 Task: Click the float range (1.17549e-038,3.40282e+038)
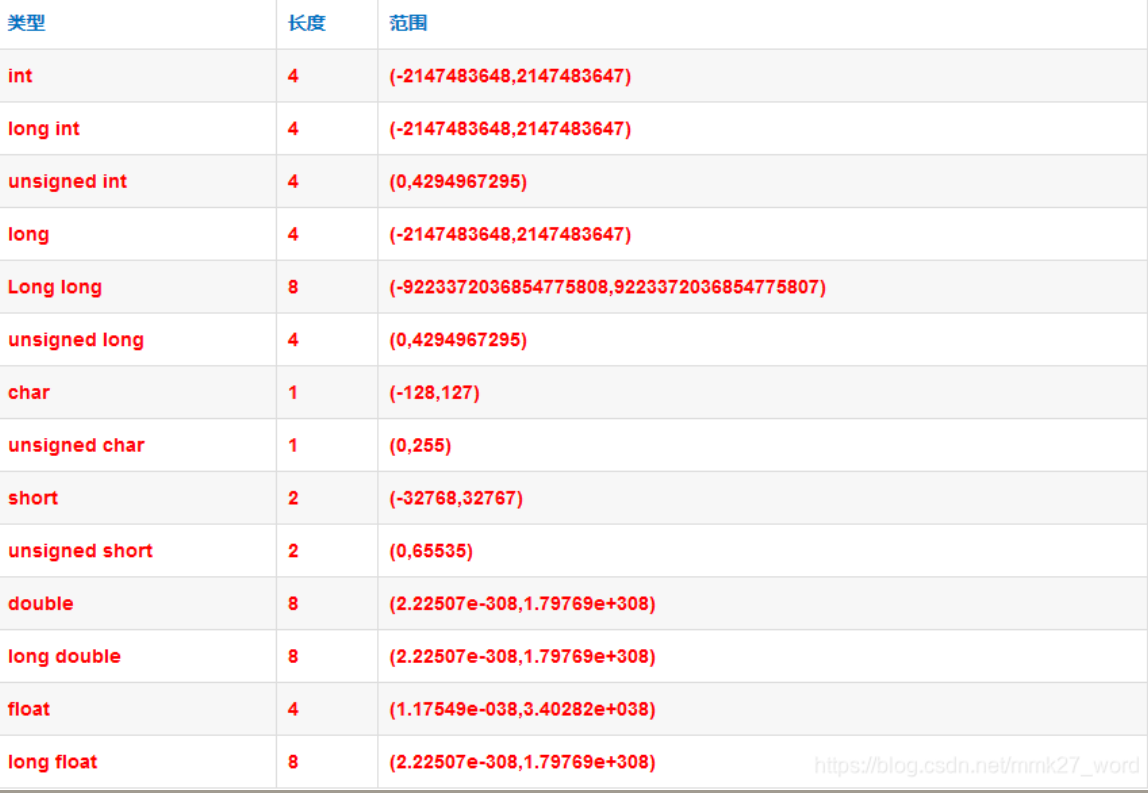[522, 709]
